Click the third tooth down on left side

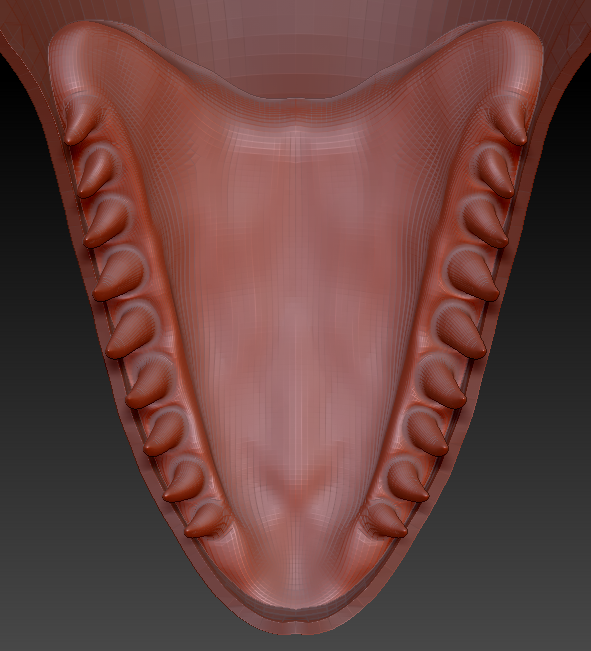pos(106,223)
